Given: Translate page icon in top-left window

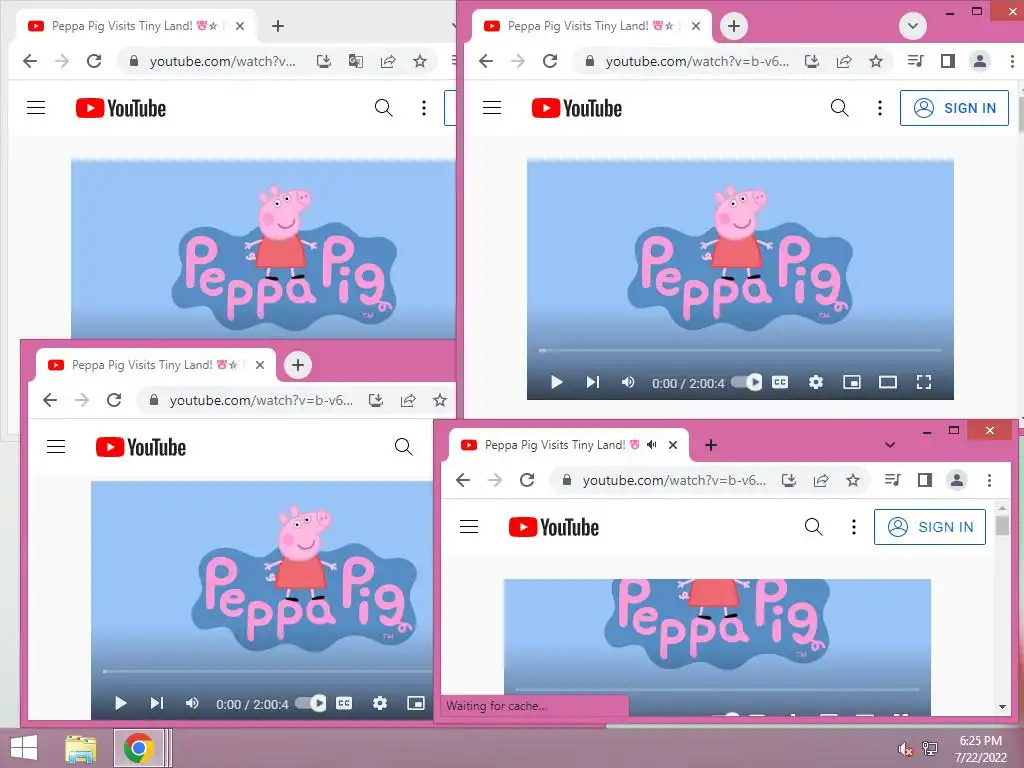Looking at the screenshot, I should tap(356, 61).
